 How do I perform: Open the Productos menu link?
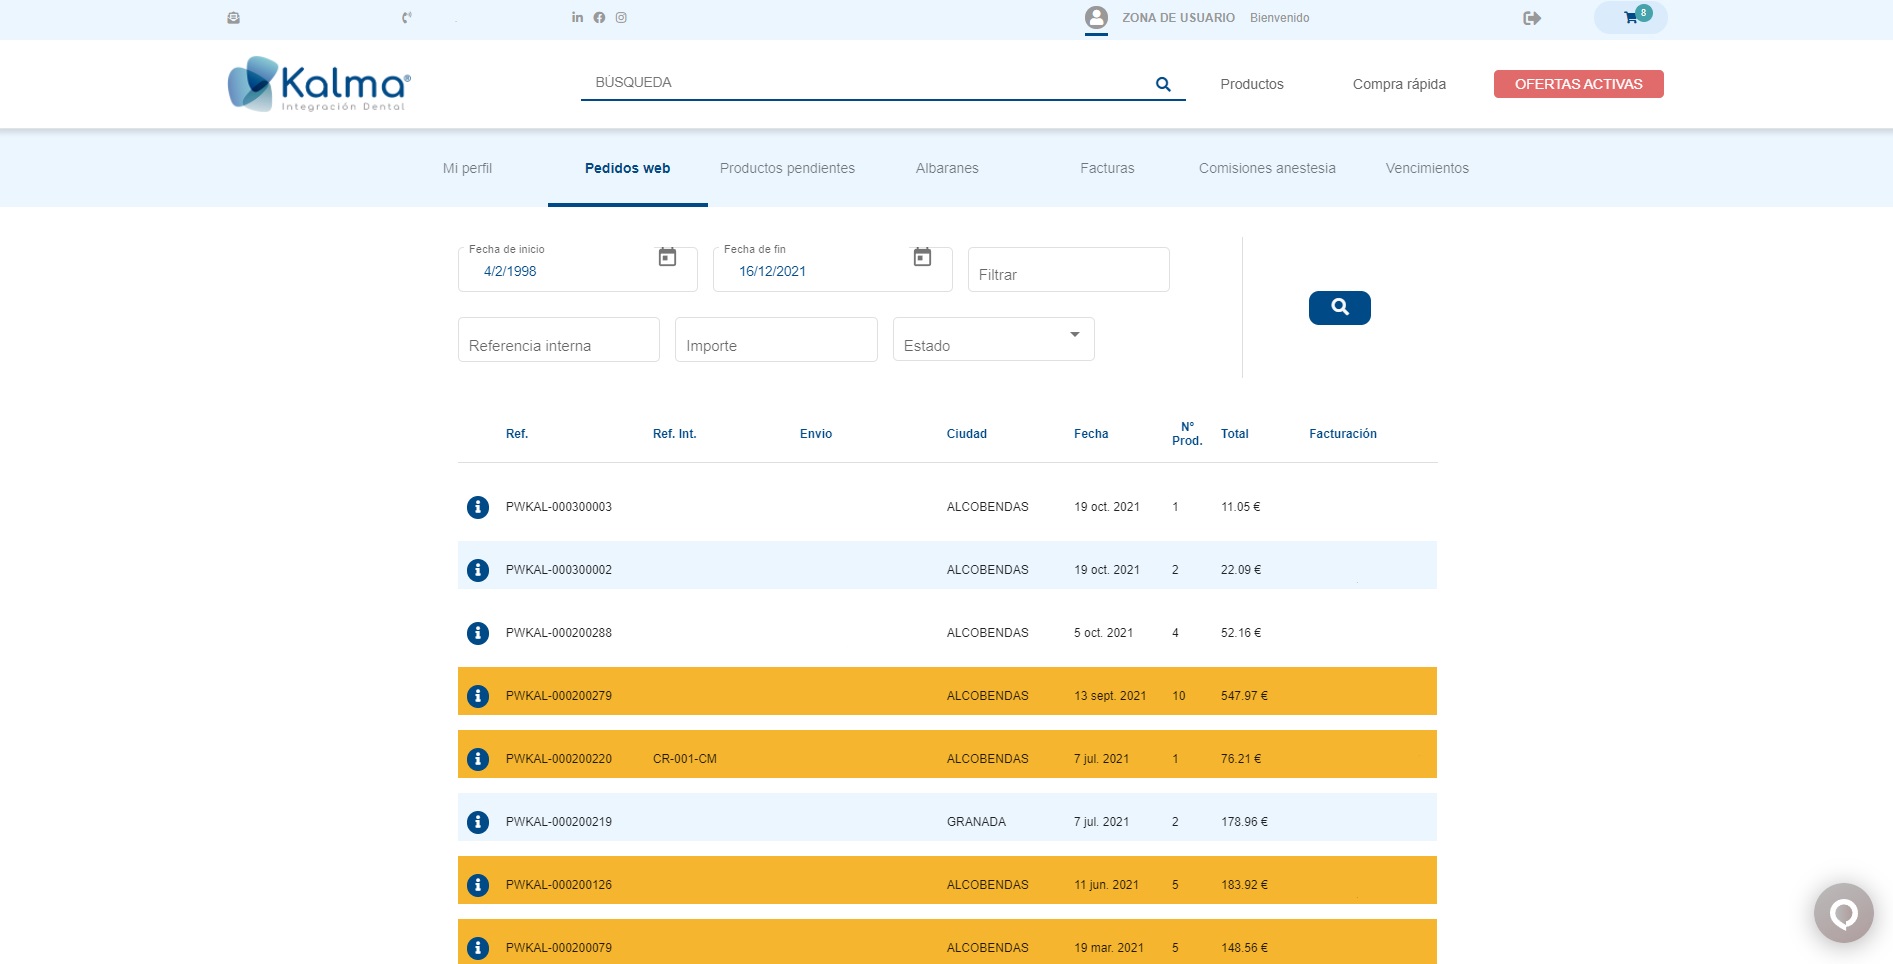1252,84
